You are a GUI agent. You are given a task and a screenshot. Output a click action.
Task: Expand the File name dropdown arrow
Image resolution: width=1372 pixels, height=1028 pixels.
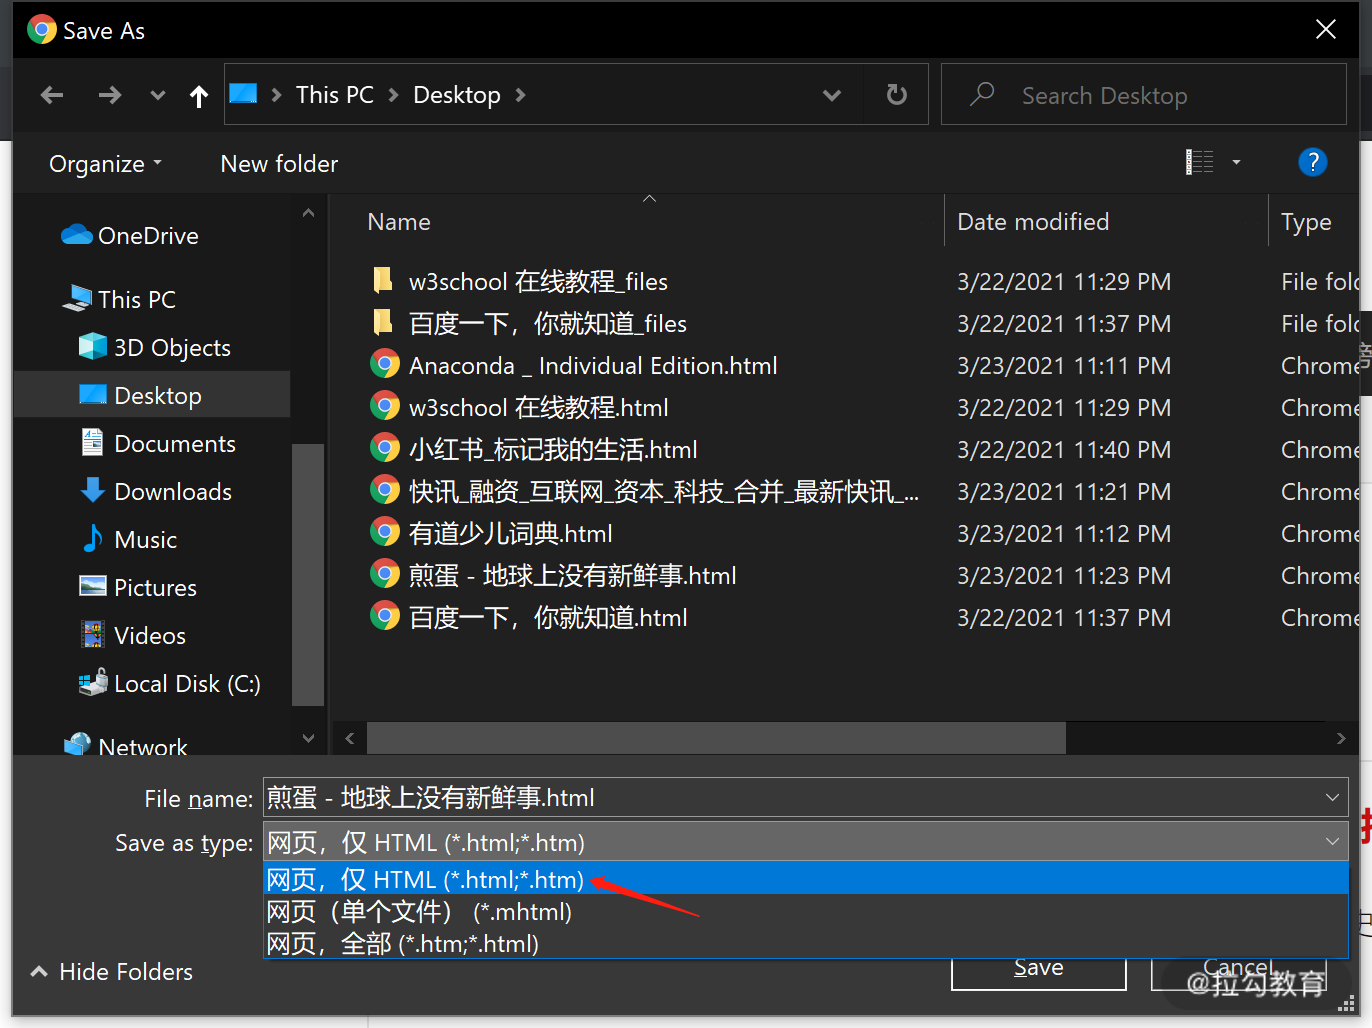tap(1332, 798)
